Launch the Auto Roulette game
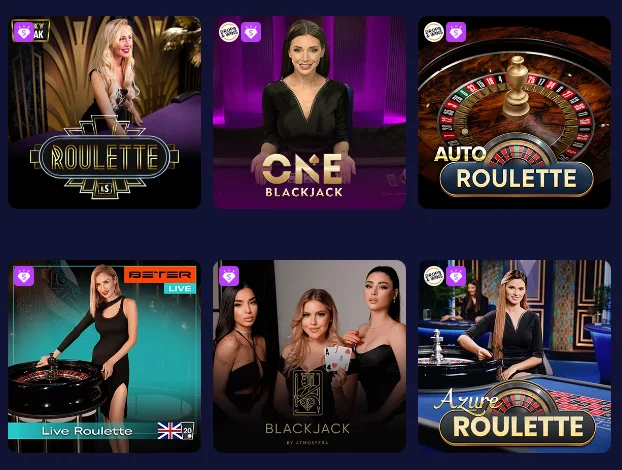Image resolution: width=622 pixels, height=470 pixels. click(x=514, y=112)
